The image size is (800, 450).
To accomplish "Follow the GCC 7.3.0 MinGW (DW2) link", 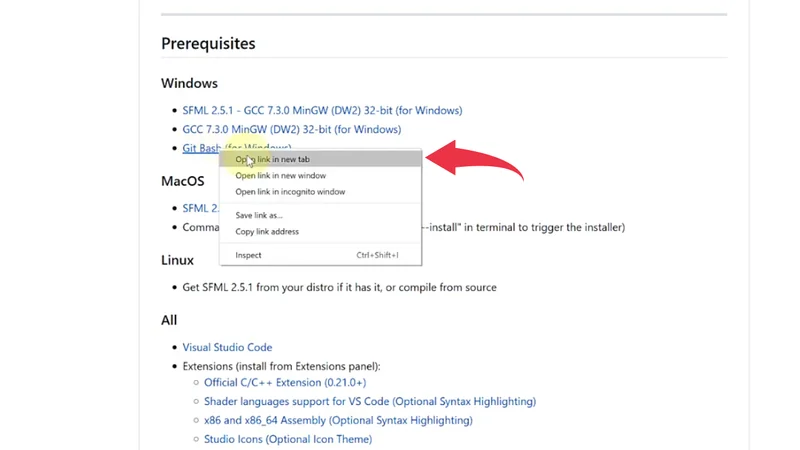I will 291,129.
